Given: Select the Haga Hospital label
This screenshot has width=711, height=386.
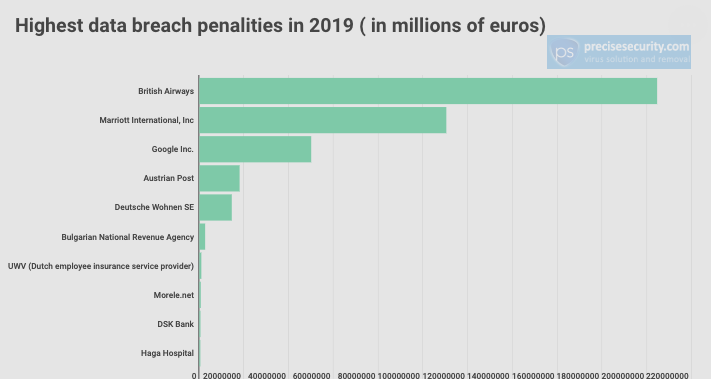Looking at the screenshot, I should (167, 353).
